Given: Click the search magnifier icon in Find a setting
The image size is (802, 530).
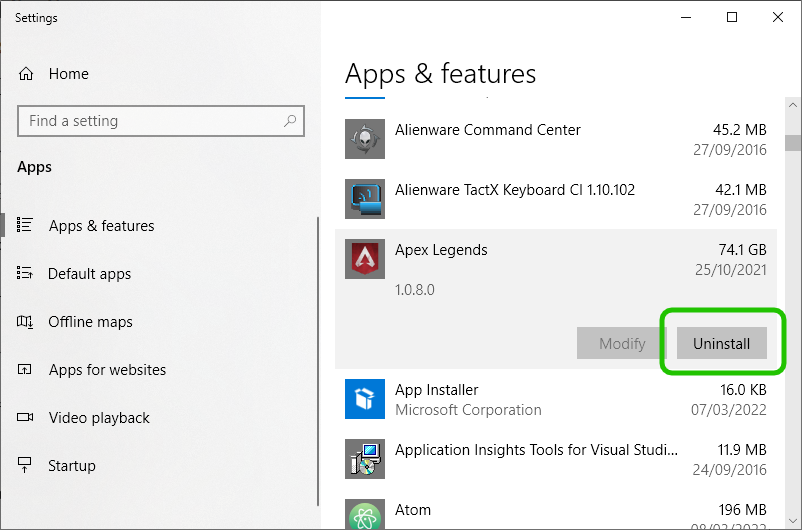Looking at the screenshot, I should coord(290,121).
